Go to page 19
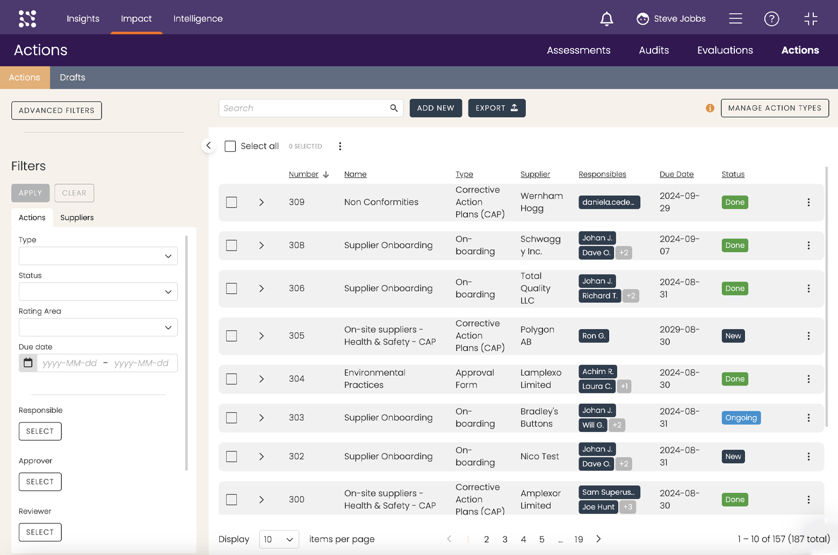Viewport: 838px width, 555px height. click(578, 539)
